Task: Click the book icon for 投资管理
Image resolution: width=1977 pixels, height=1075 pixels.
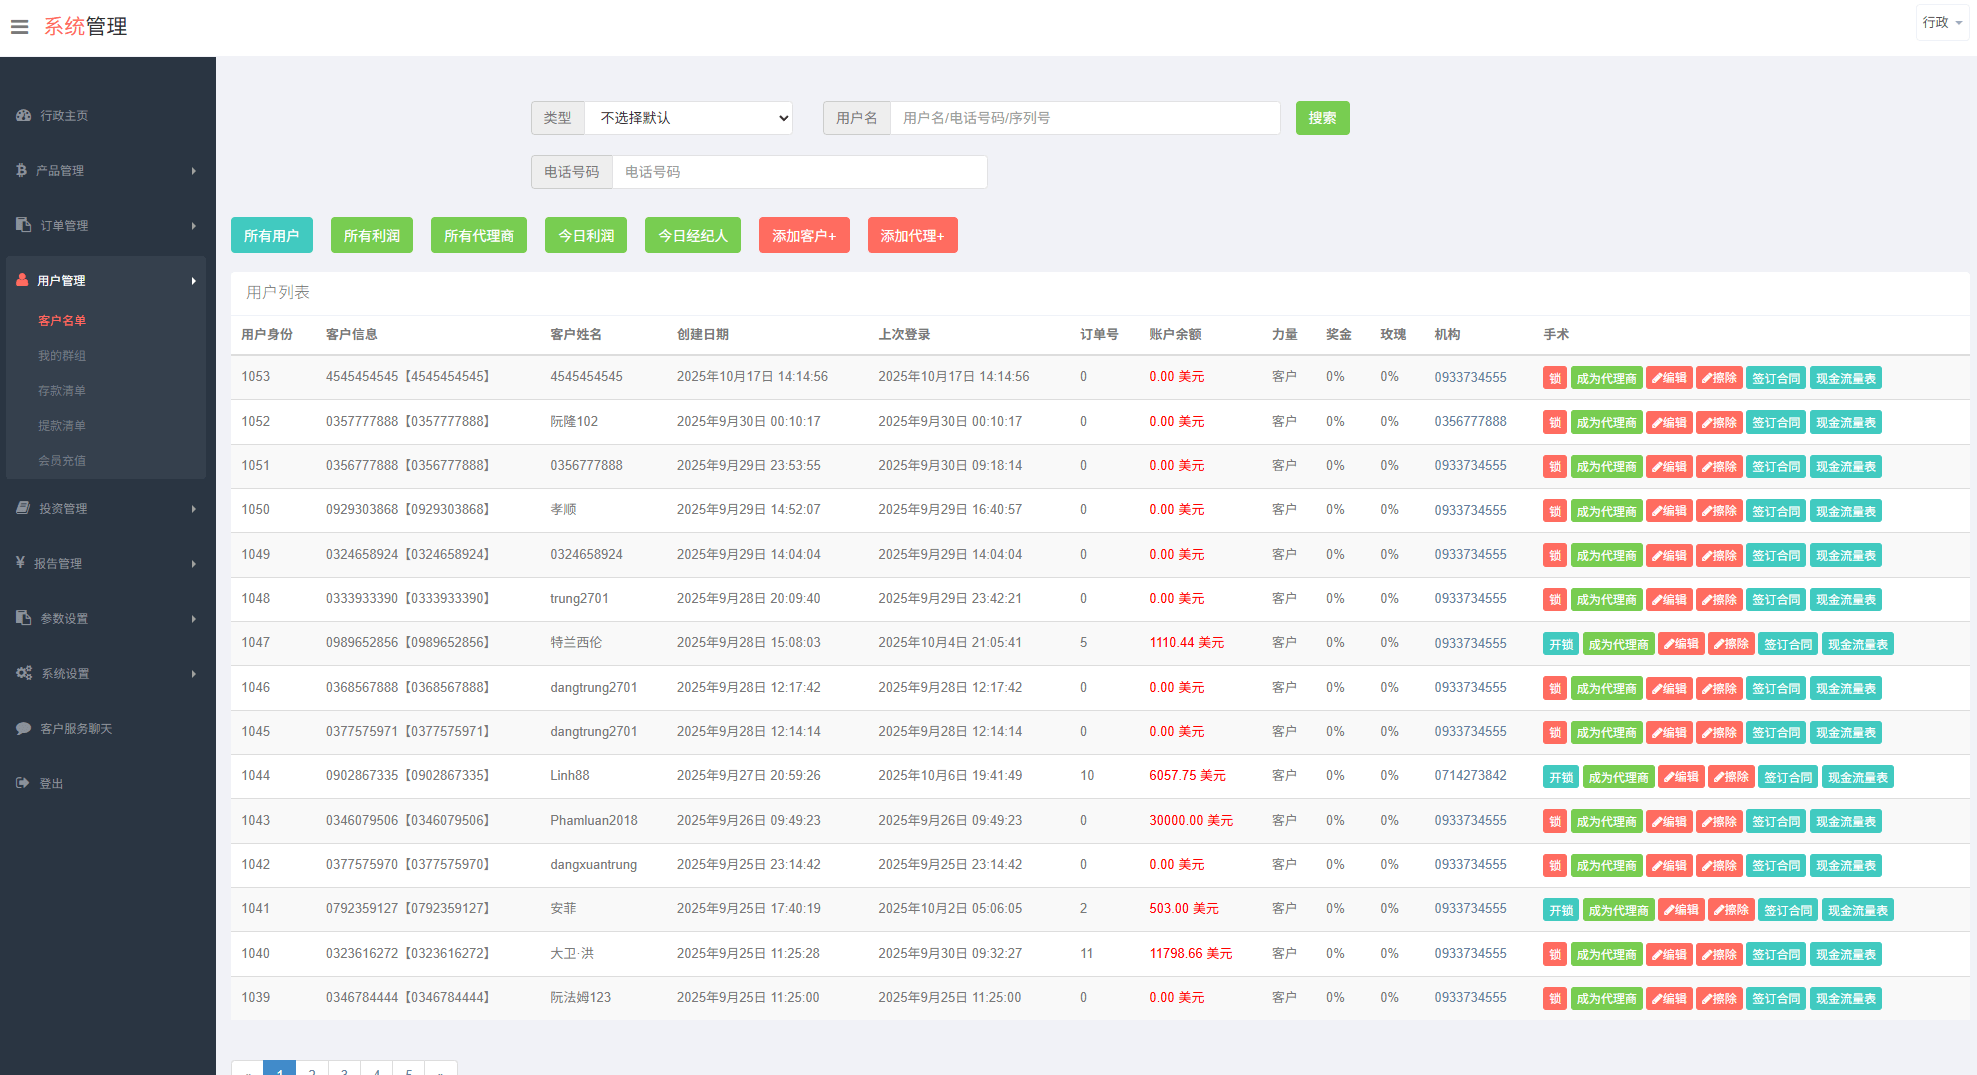Action: (23, 509)
